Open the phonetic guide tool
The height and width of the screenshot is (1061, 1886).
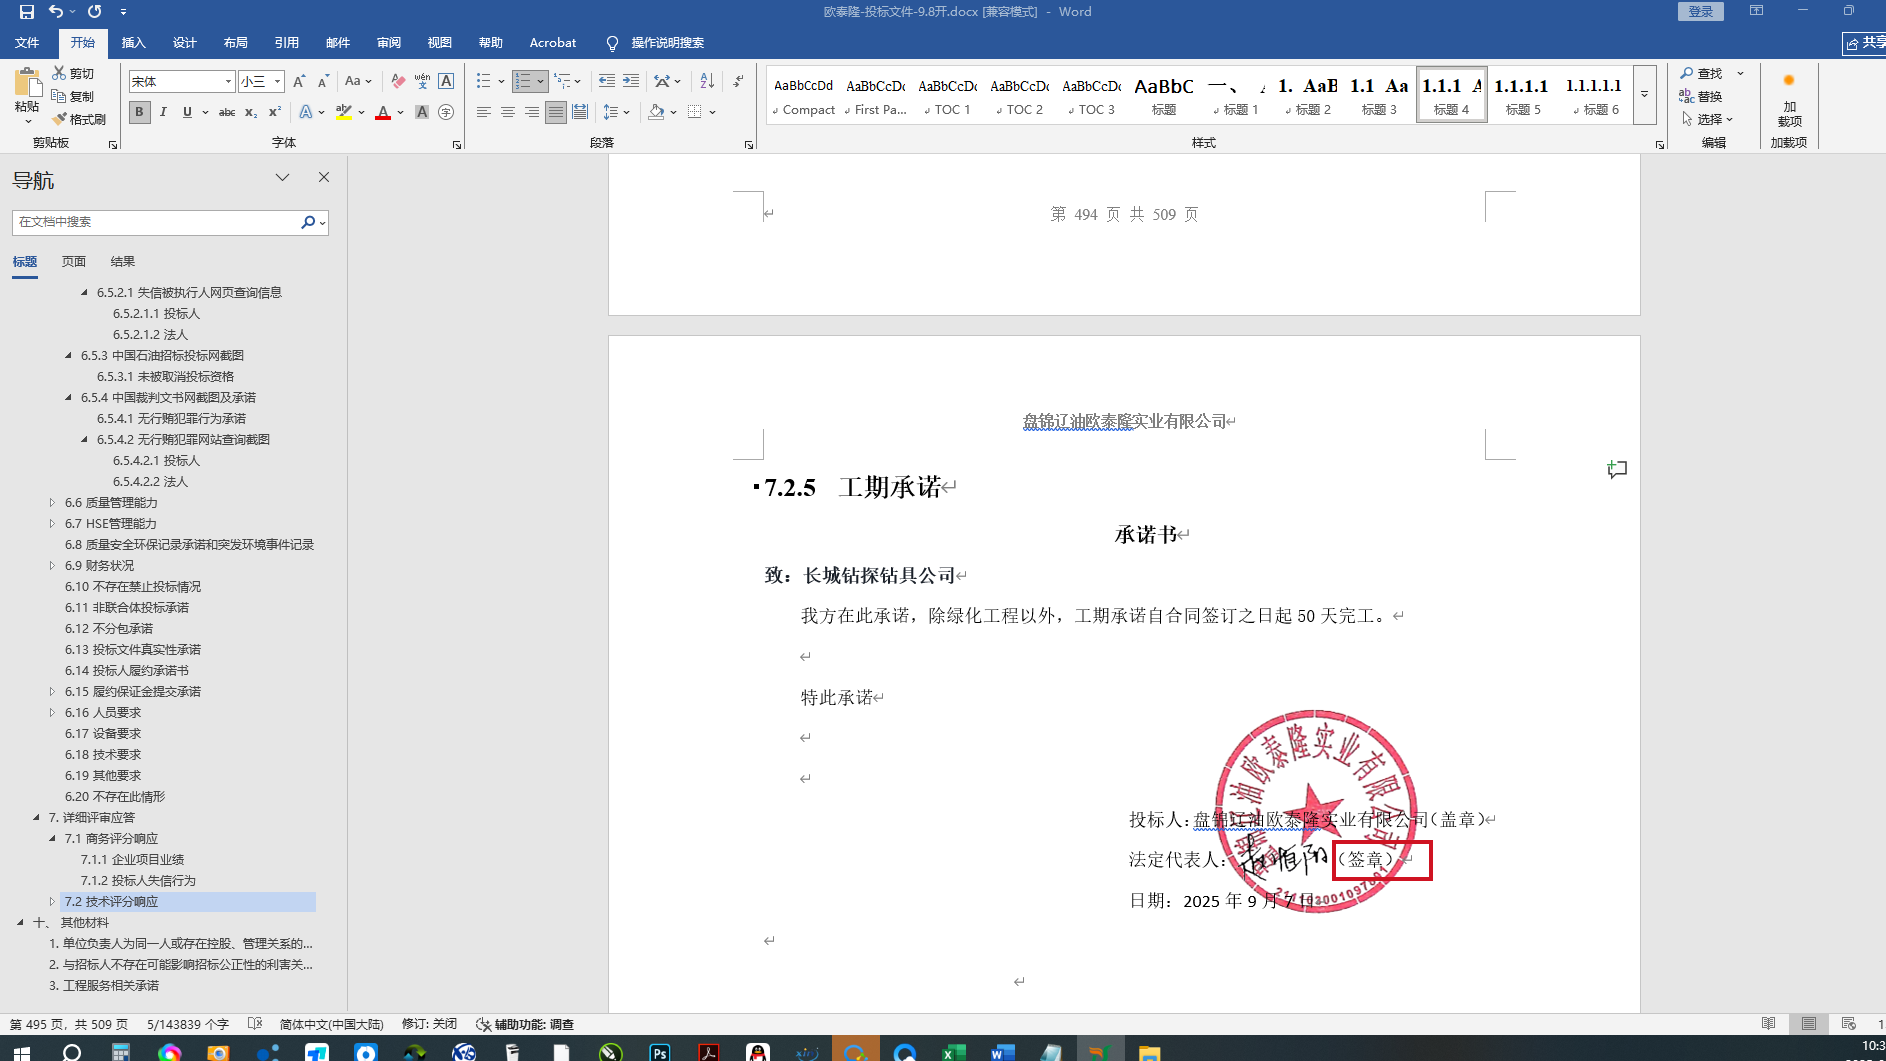click(x=422, y=81)
